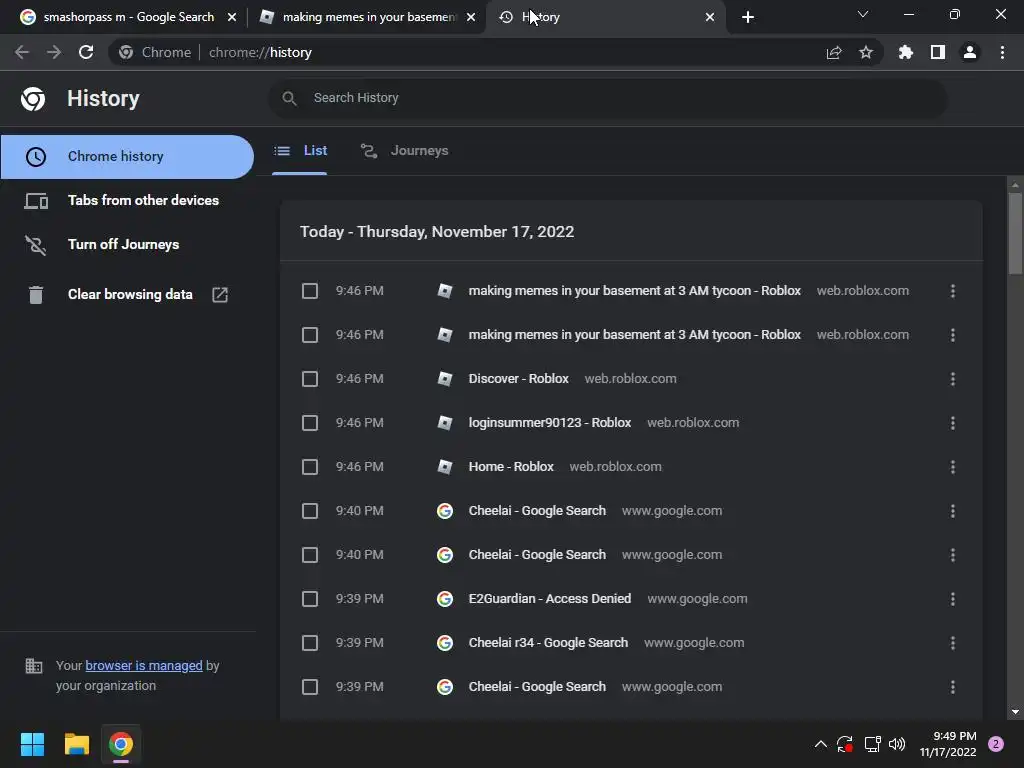Open more actions for loginsummer90123 - Roblox
The width and height of the screenshot is (1024, 768).
point(953,423)
